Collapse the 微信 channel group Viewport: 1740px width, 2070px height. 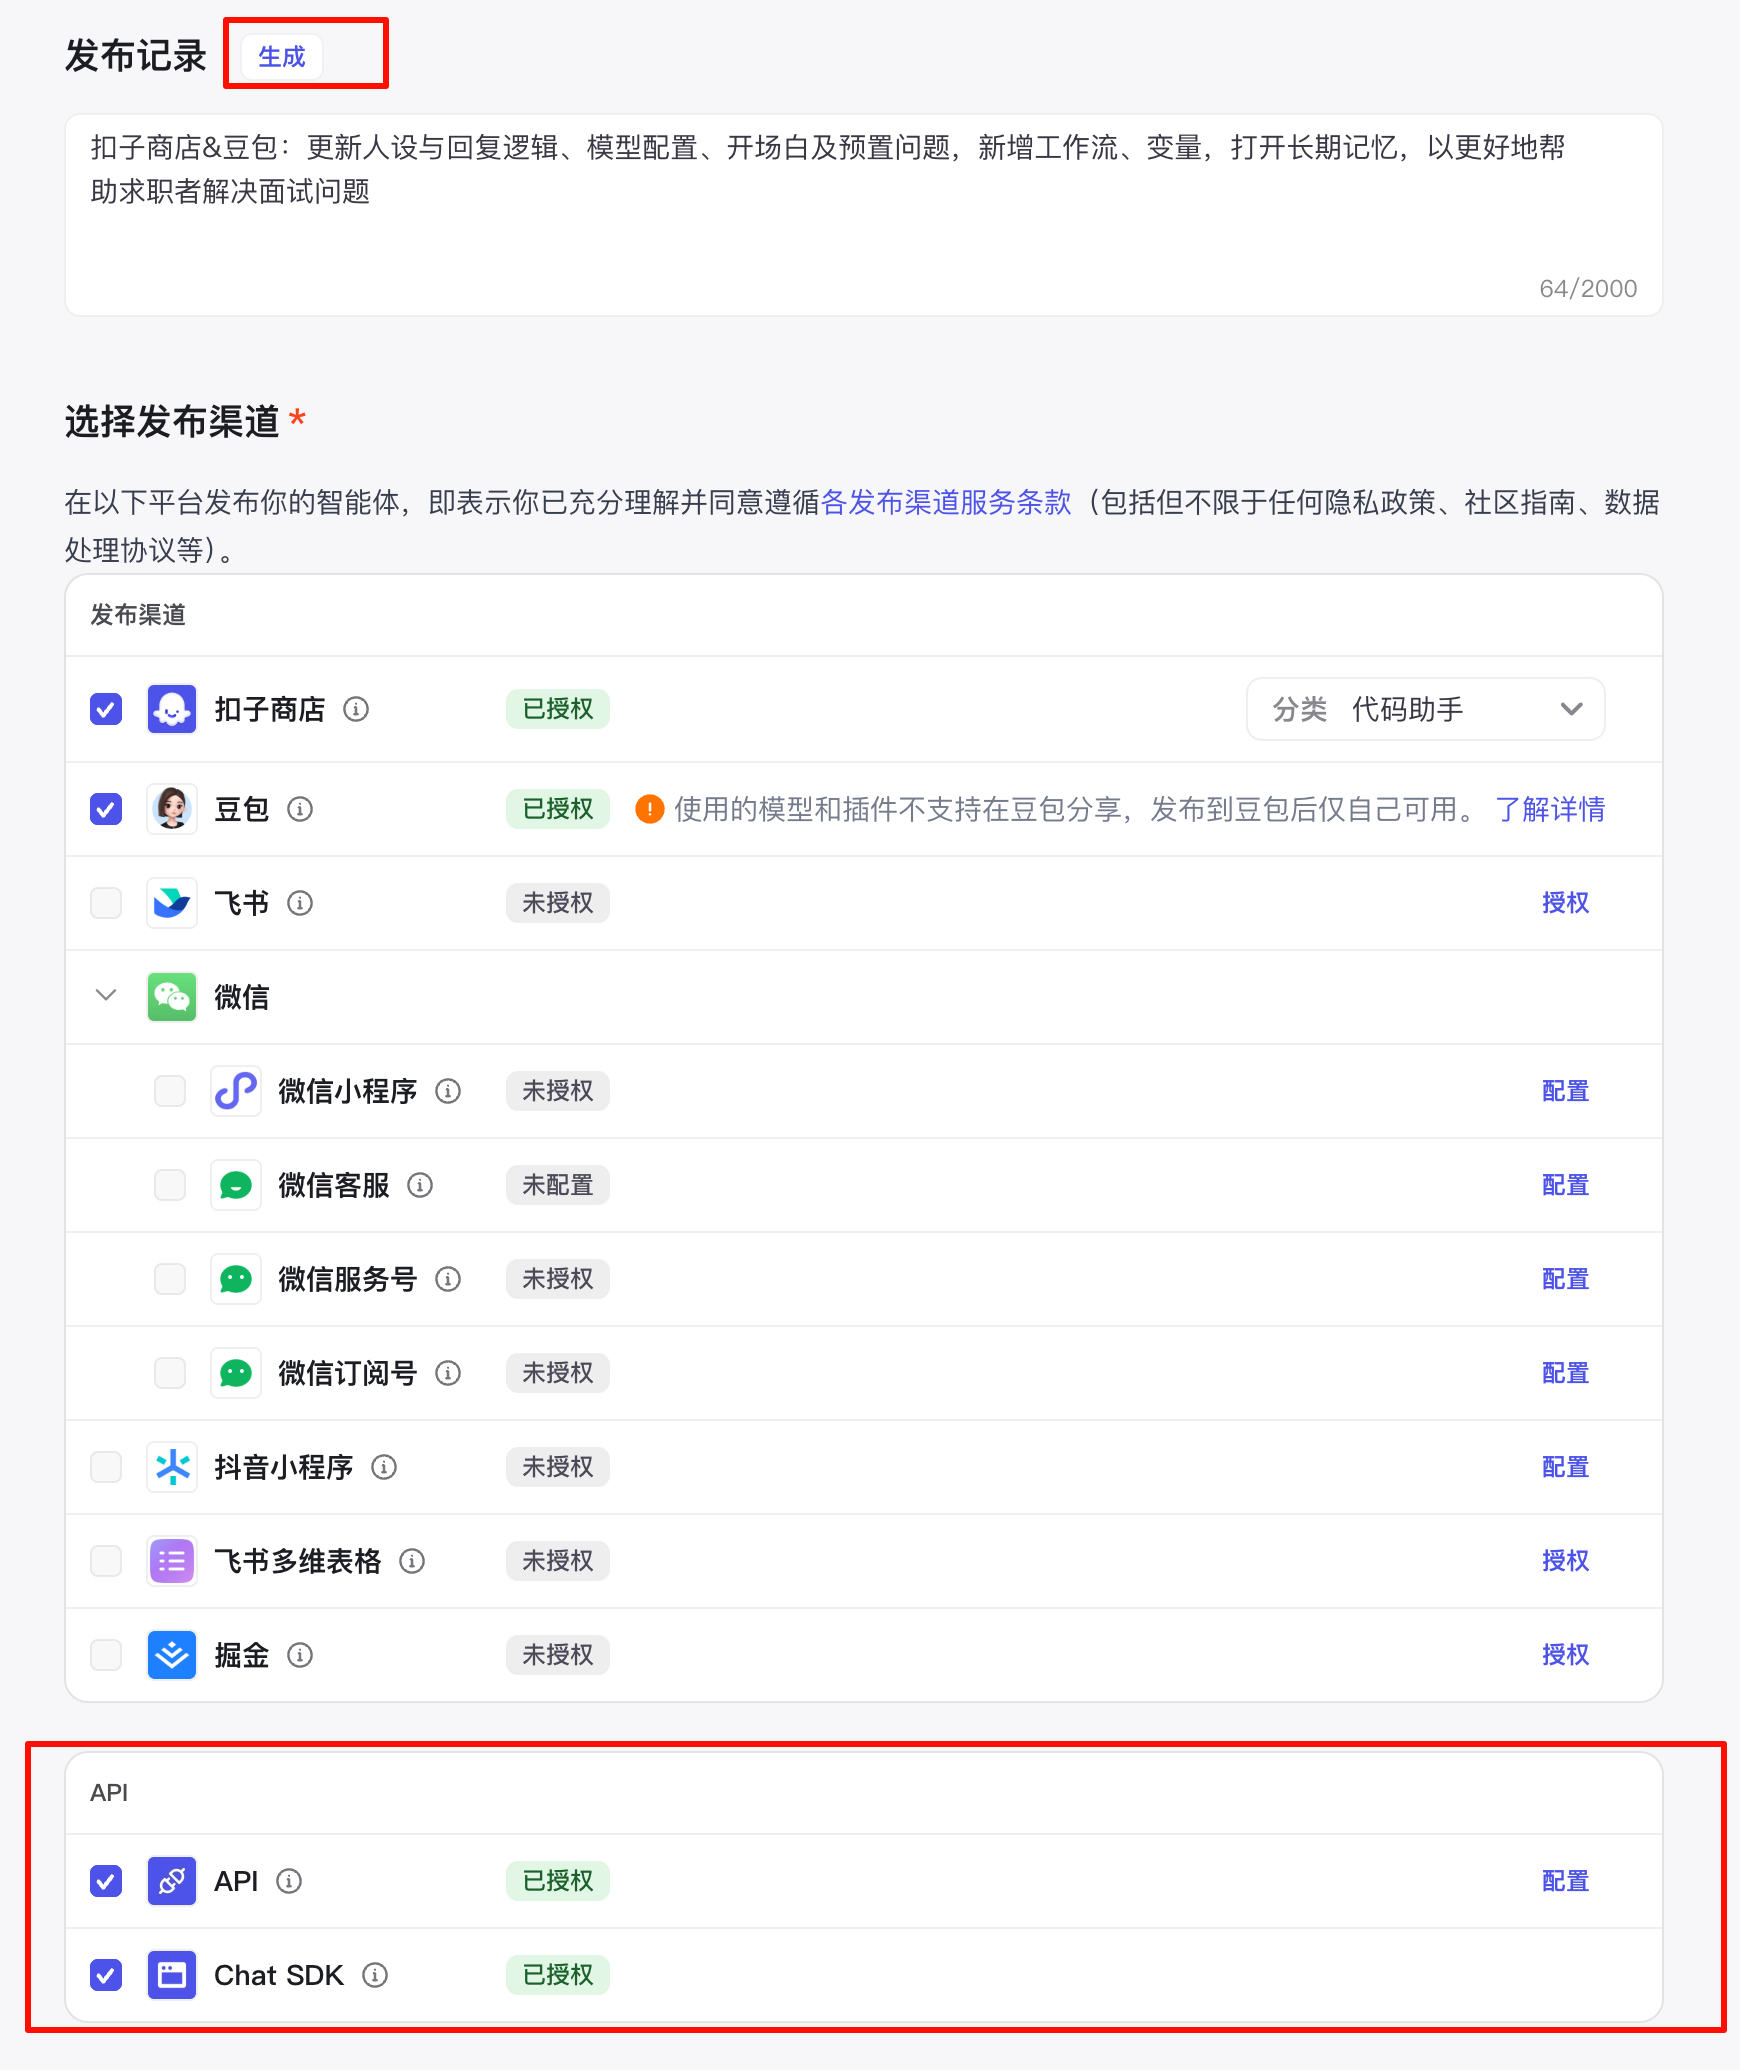106,995
